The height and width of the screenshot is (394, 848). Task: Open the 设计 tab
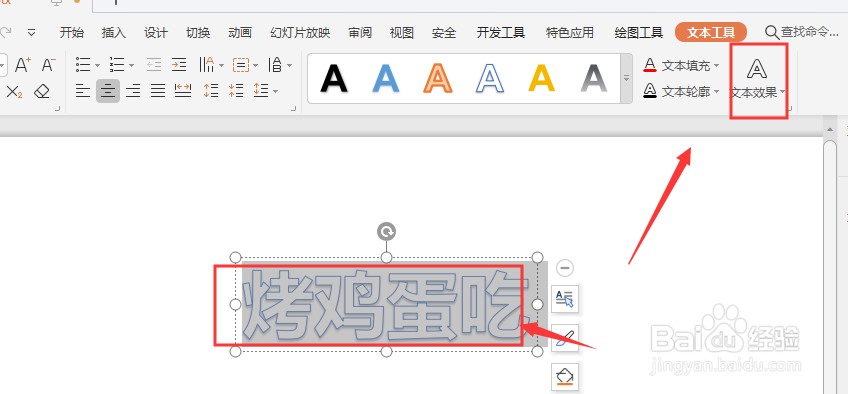point(156,32)
